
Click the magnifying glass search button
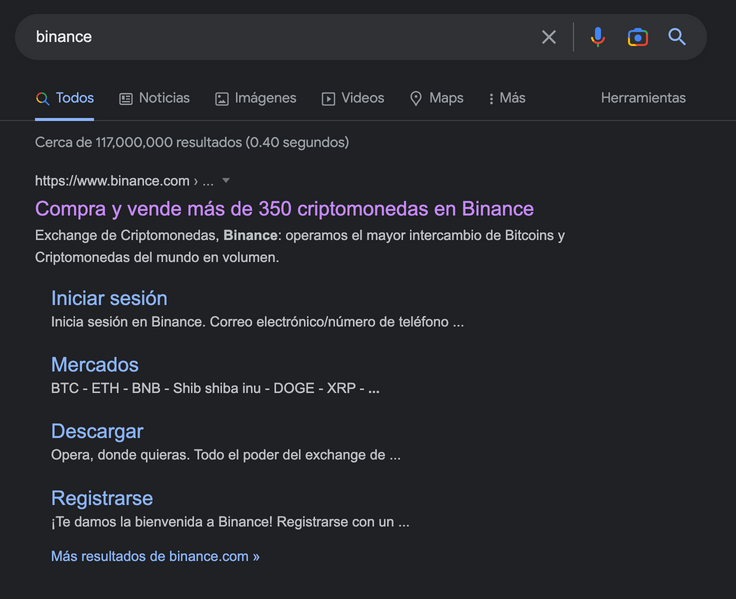pos(677,37)
